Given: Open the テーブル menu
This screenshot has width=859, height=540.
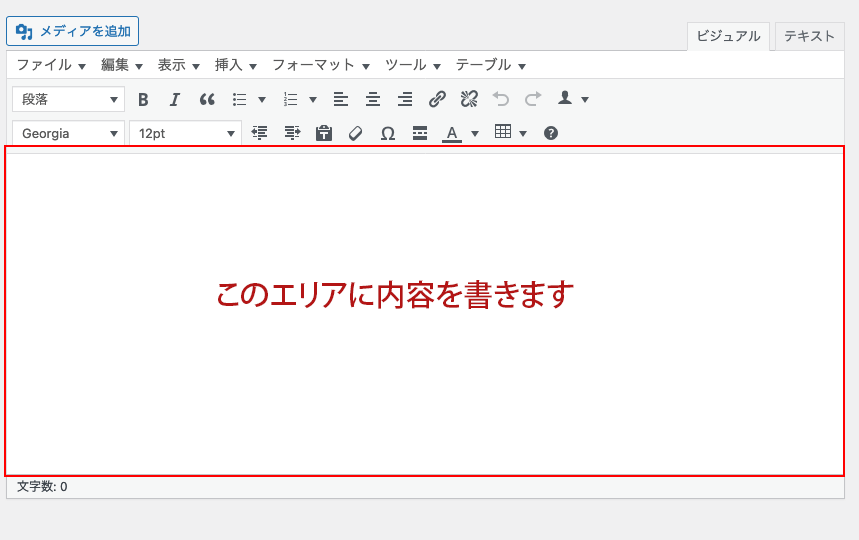Looking at the screenshot, I should (x=491, y=65).
